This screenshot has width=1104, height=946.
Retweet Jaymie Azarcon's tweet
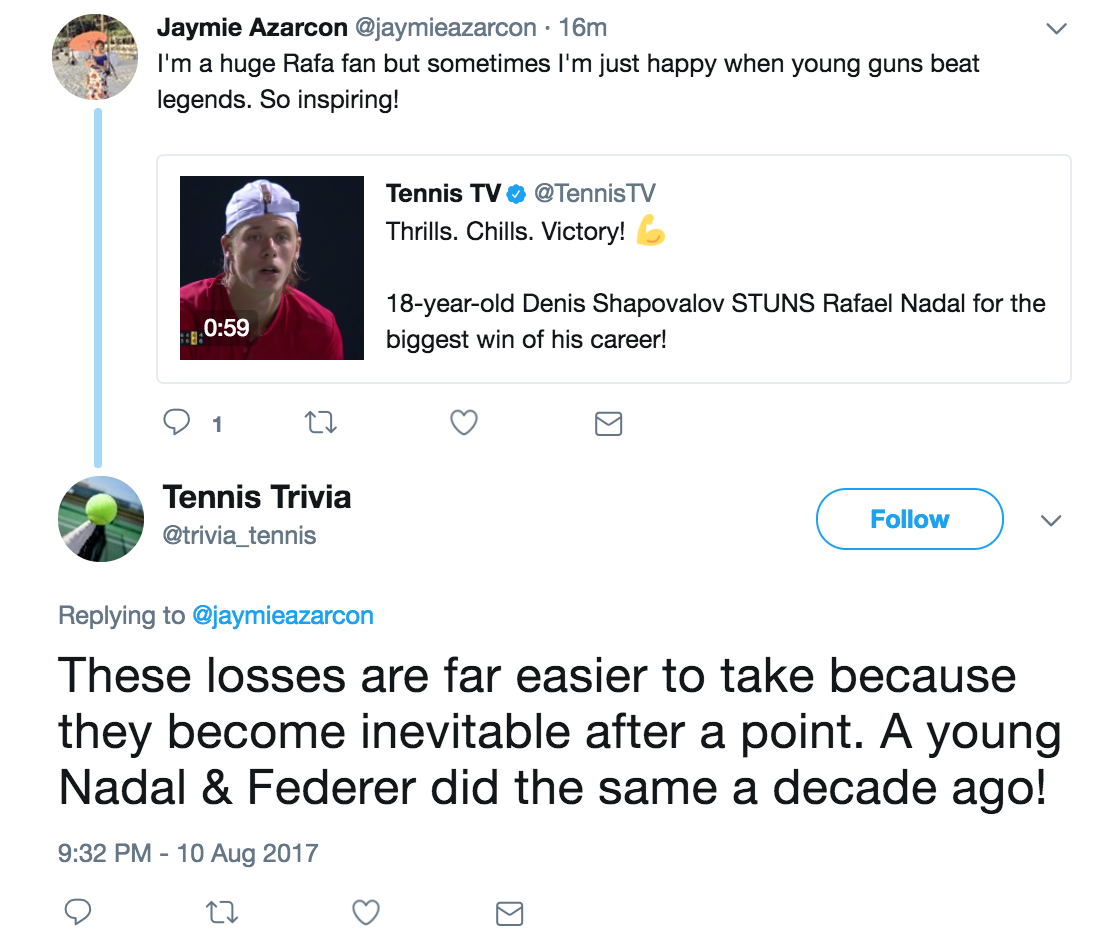(320, 423)
